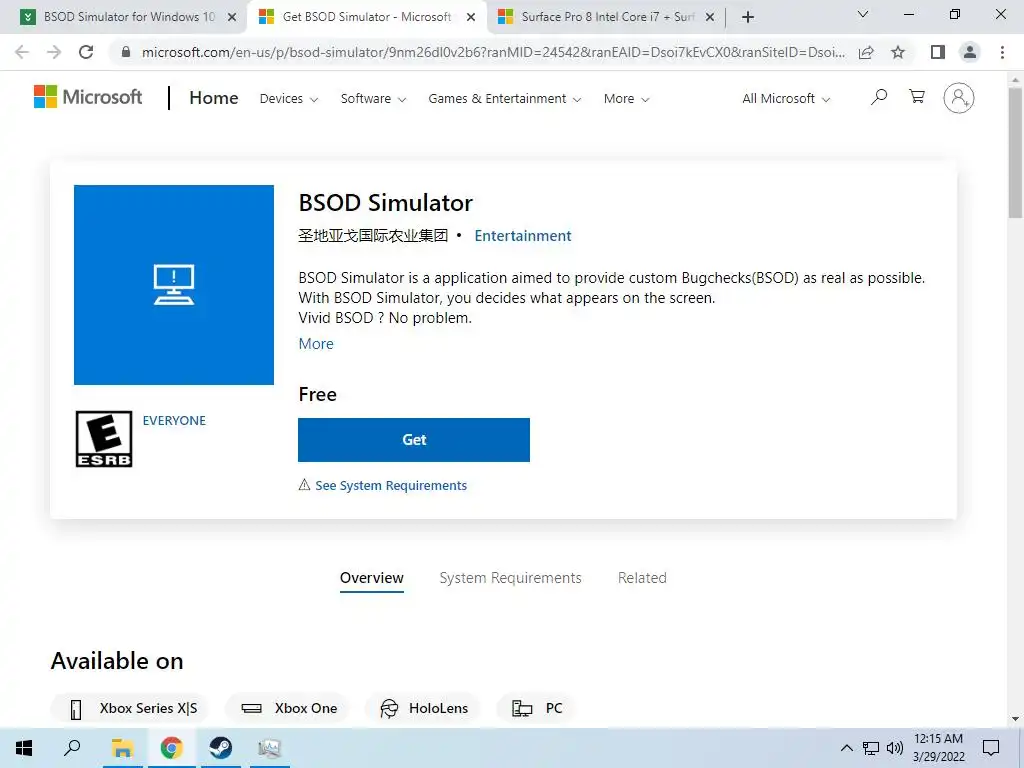Open the tab search chevron in the title bar
Screen dimensions: 1024x768
863,14
